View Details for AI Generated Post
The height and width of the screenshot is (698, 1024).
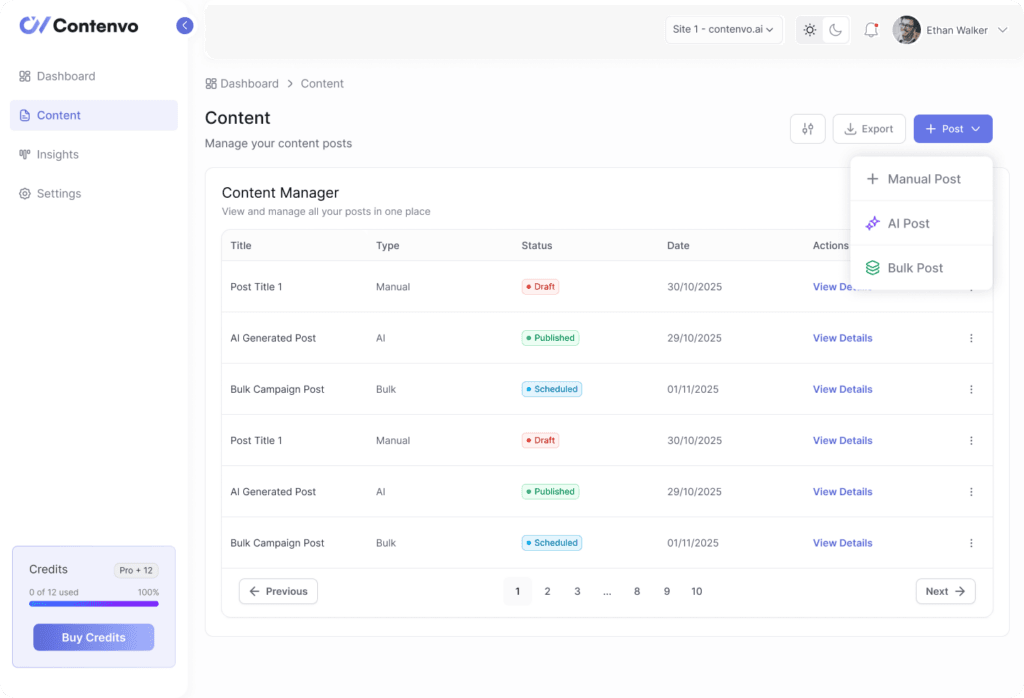point(842,338)
